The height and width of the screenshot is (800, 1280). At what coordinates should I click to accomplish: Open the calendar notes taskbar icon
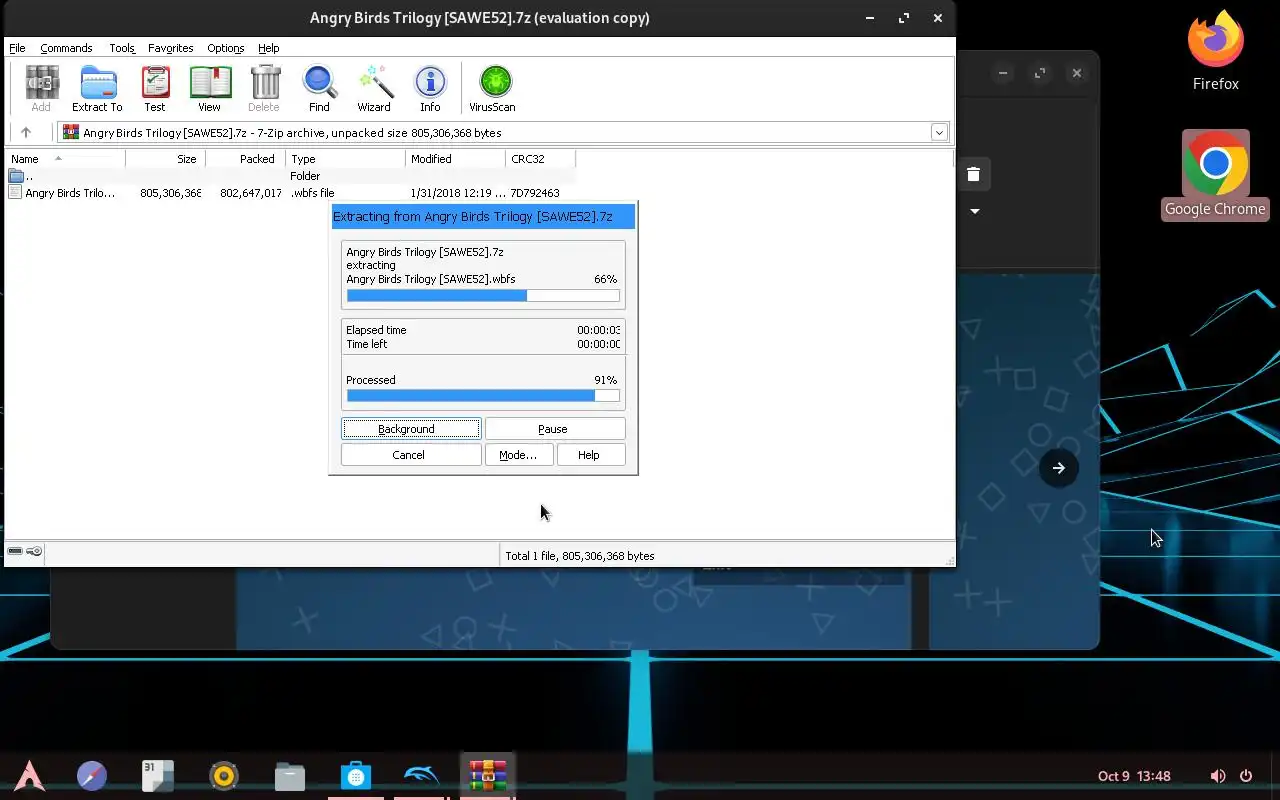pyautogui.click(x=157, y=776)
